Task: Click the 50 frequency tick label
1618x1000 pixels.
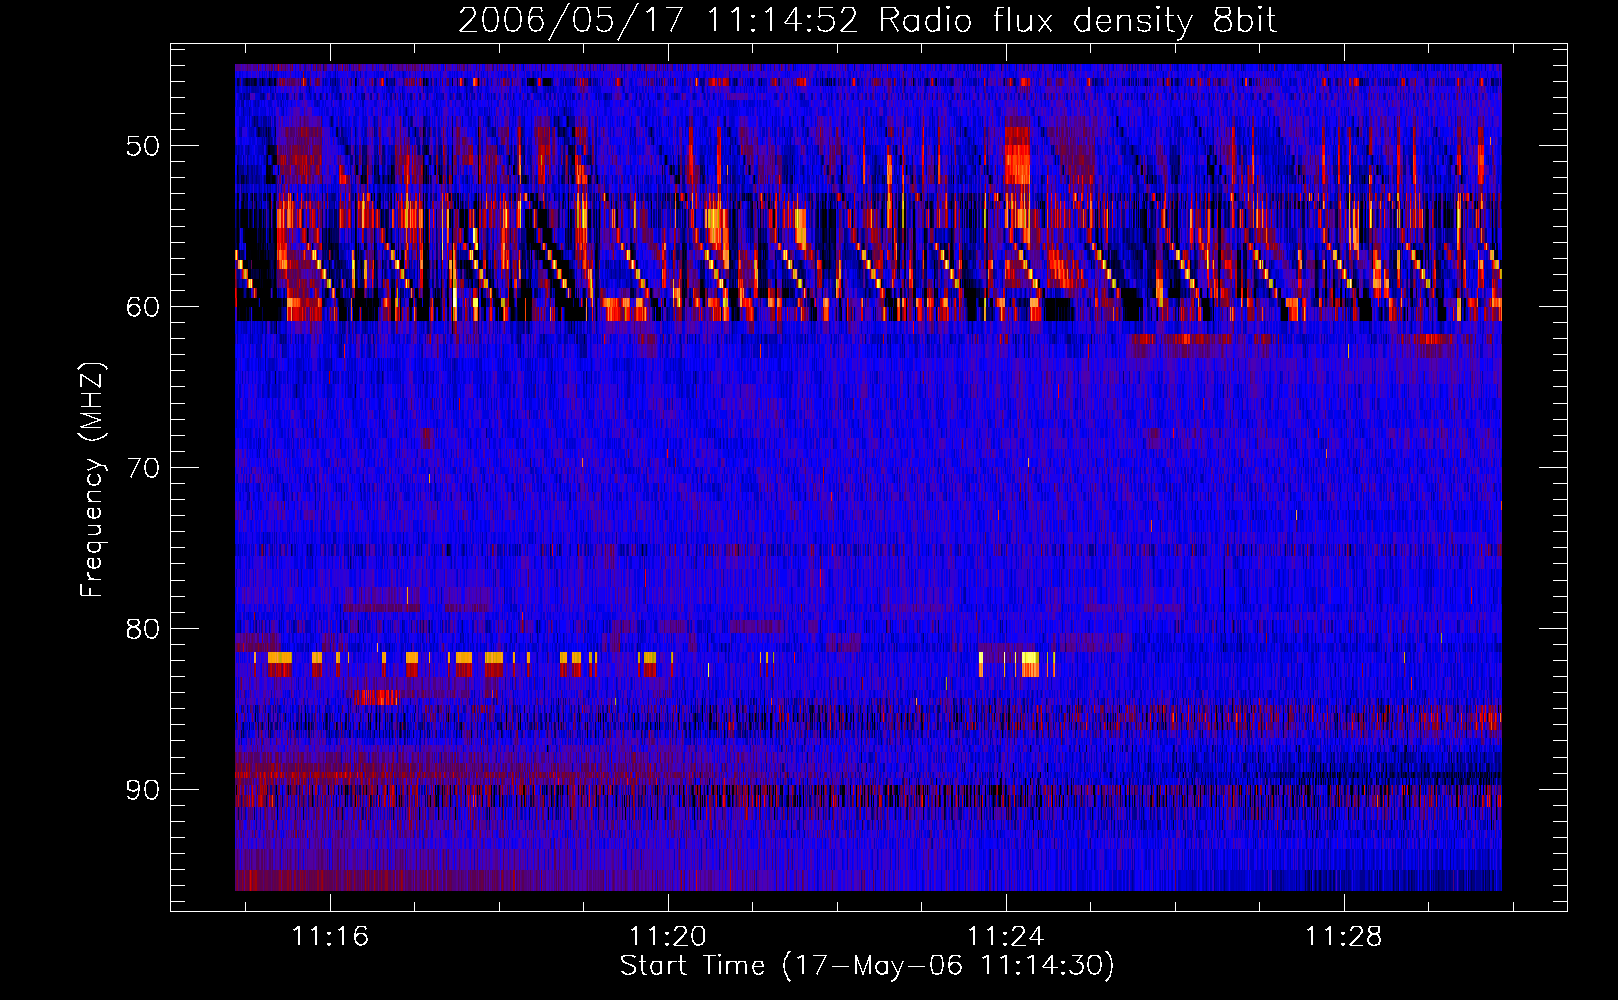Action: [x=143, y=146]
